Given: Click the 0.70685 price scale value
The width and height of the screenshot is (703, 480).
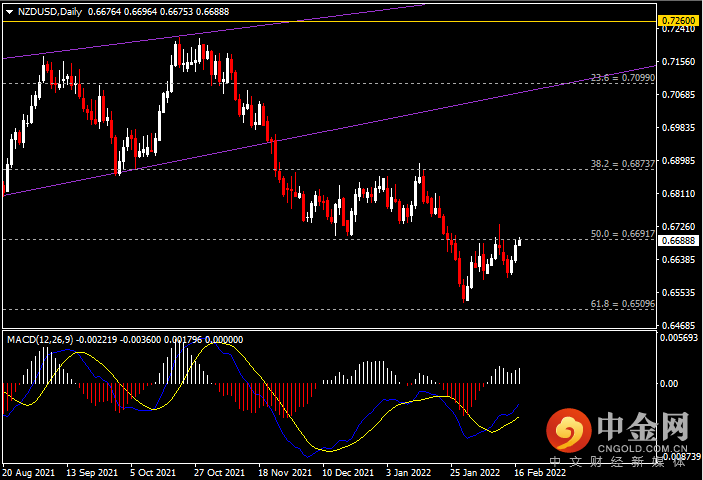Looking at the screenshot, I should [678, 95].
